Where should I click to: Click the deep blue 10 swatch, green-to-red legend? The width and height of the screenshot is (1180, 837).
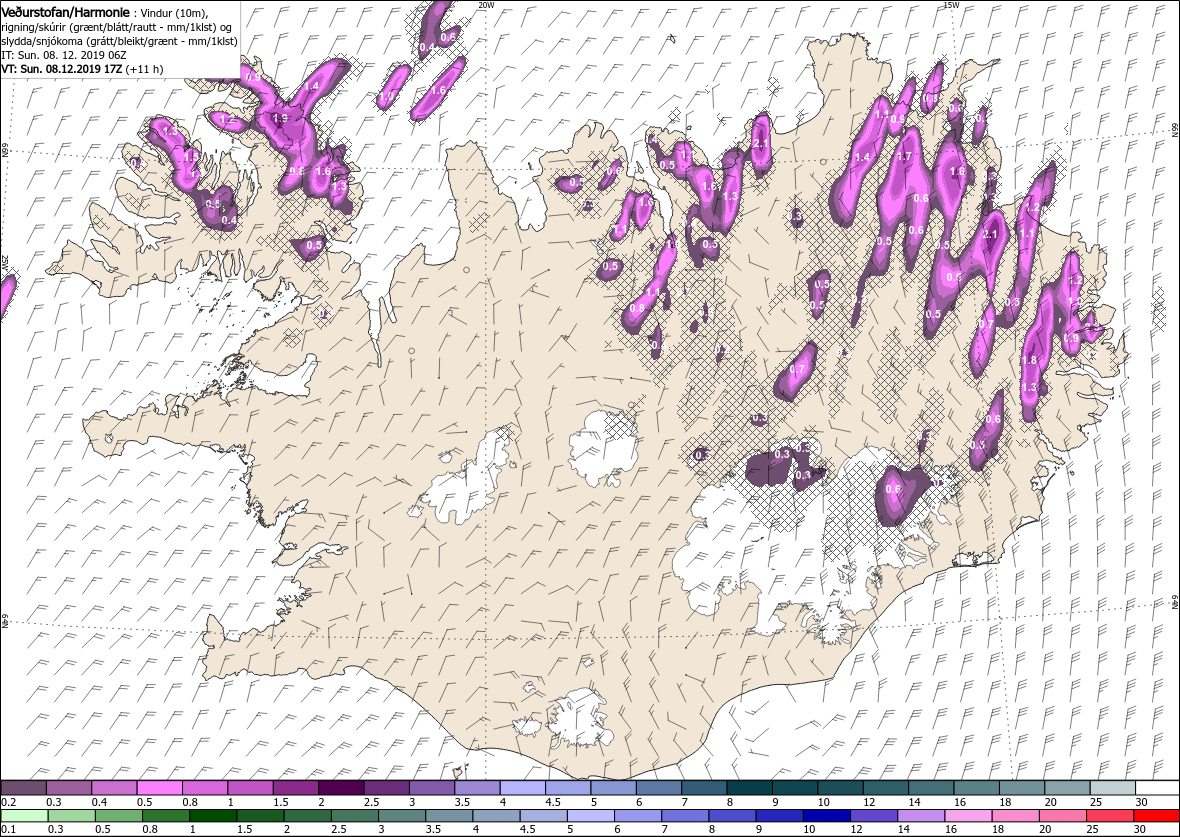coord(826,816)
